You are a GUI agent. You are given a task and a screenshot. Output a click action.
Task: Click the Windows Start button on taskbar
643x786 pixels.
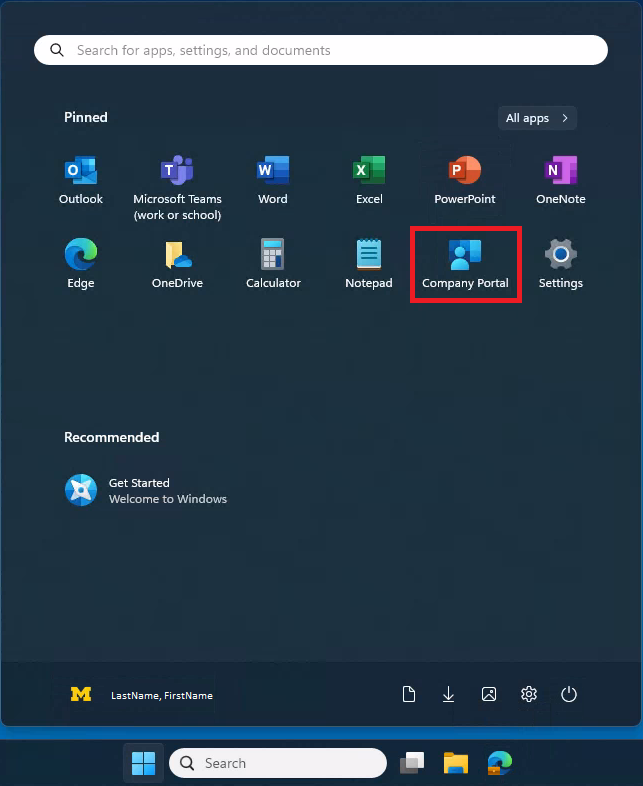[x=143, y=764]
